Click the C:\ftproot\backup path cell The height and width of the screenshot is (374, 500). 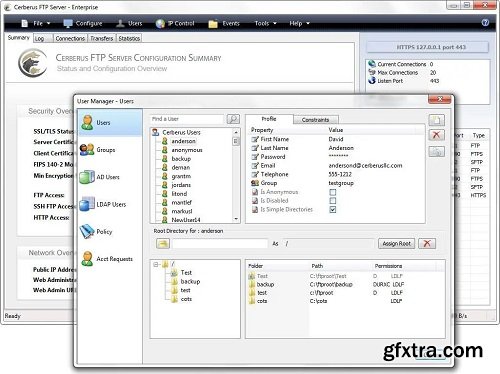pos(331,284)
